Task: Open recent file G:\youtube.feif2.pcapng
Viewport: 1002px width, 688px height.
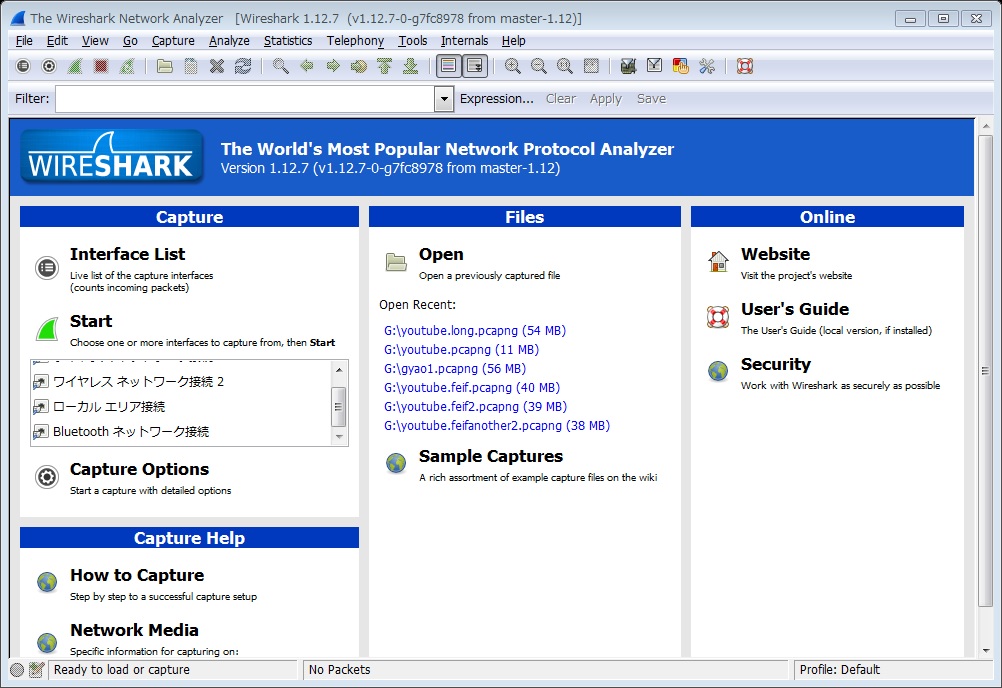Action: [475, 407]
